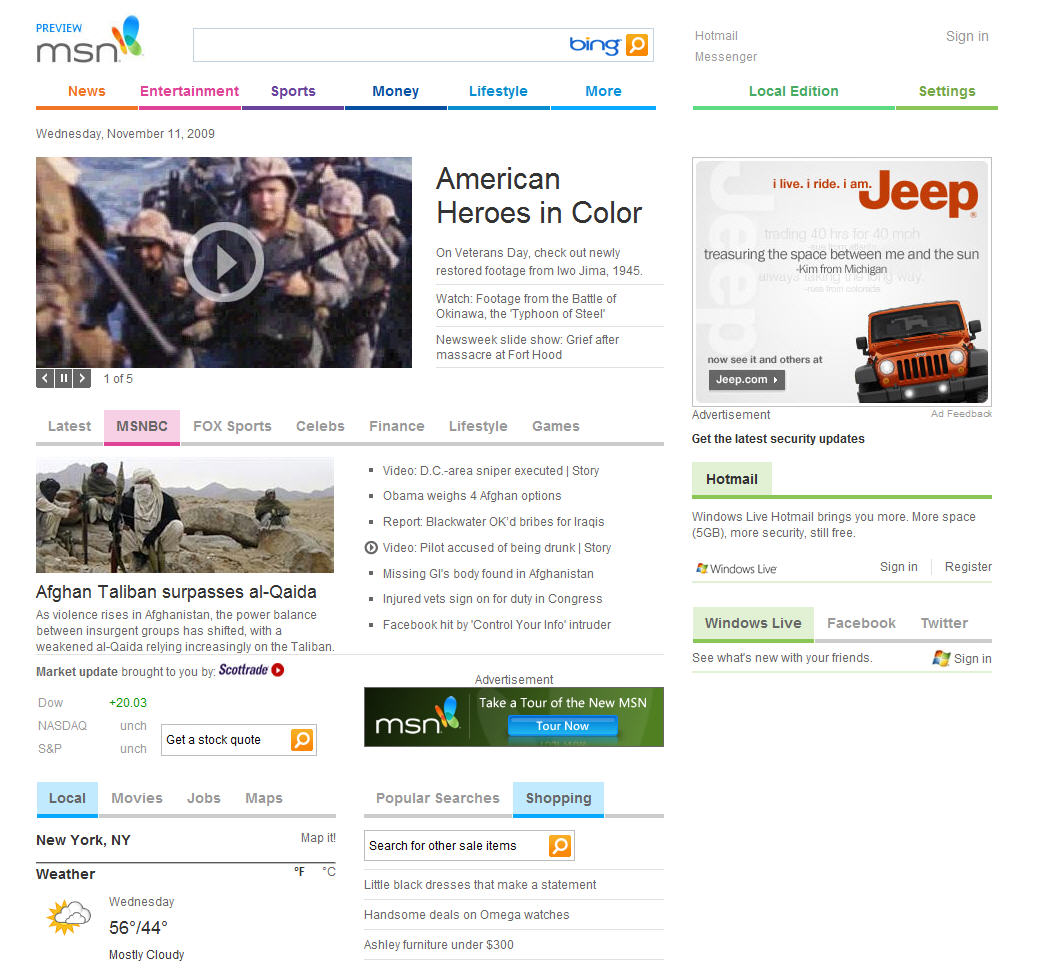Open Little black dresses shopping link

(x=480, y=885)
